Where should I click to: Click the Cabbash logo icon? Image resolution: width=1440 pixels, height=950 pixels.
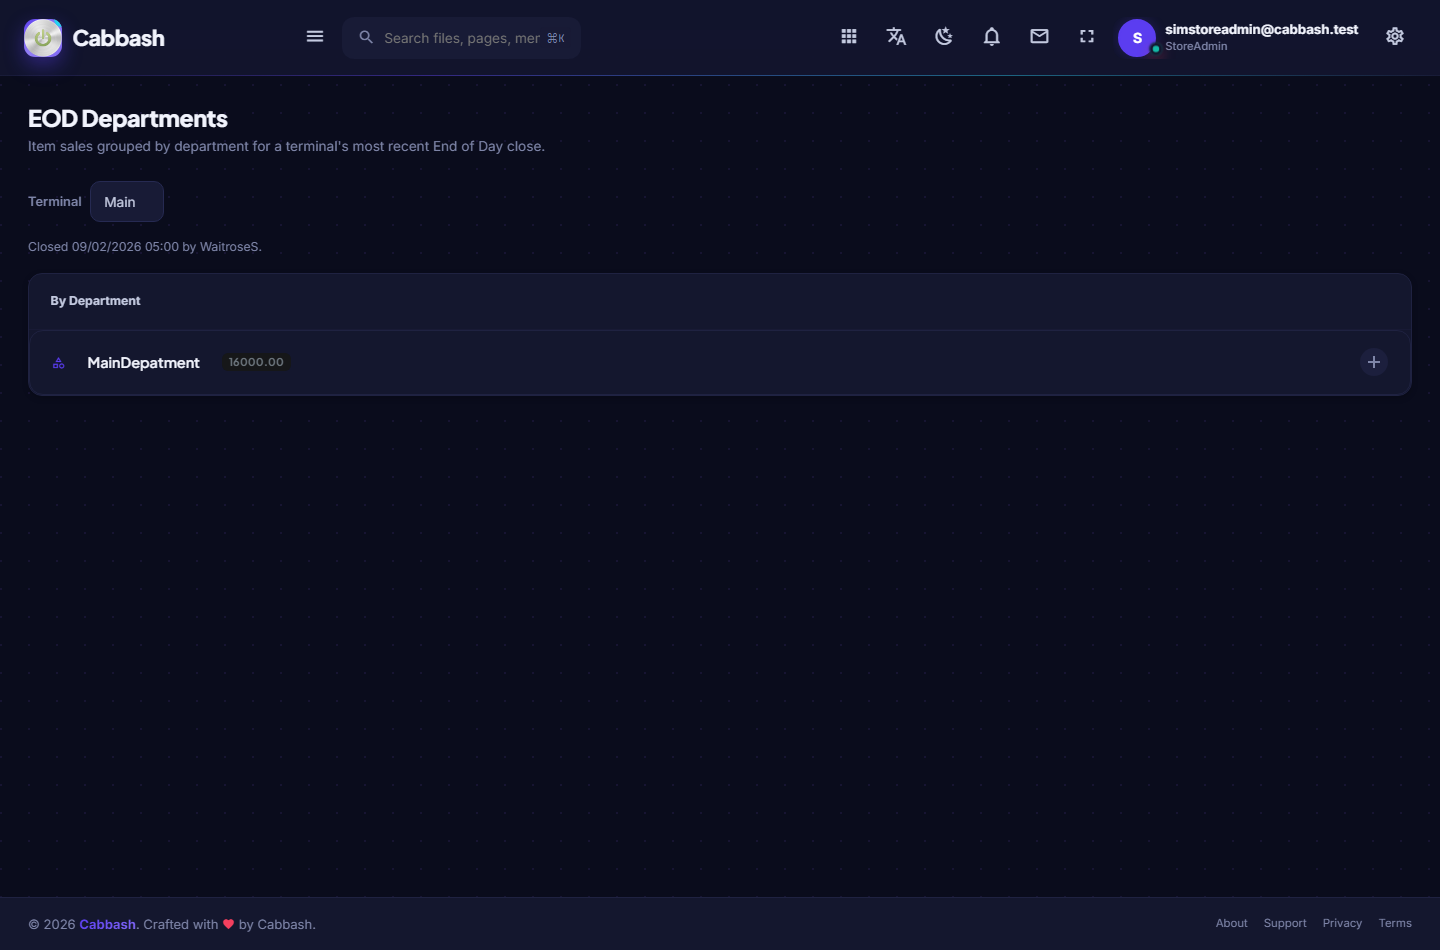43,38
